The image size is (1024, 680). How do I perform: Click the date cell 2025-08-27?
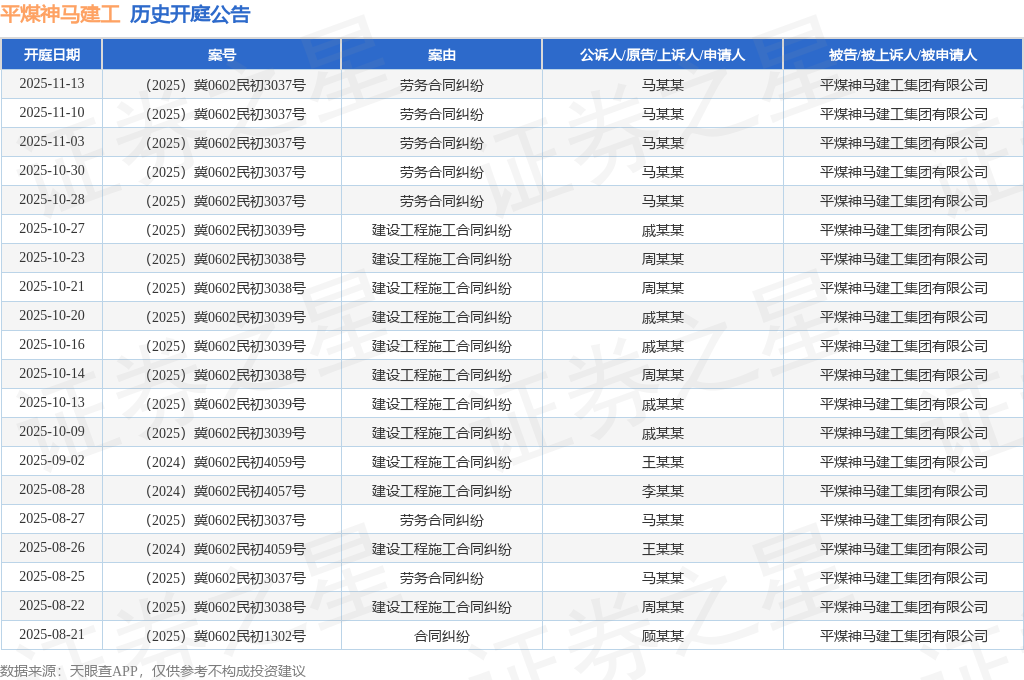click(52, 518)
